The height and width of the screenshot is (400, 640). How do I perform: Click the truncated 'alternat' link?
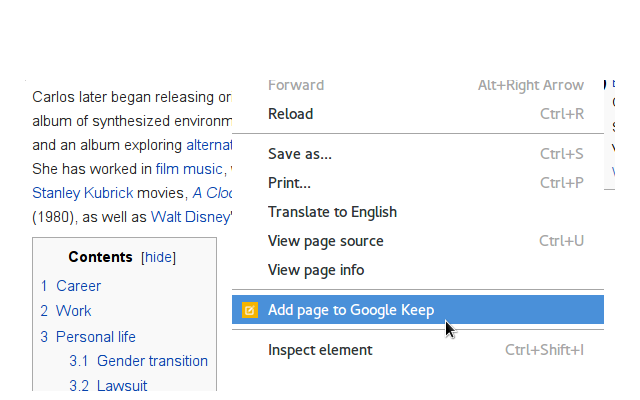209,145
